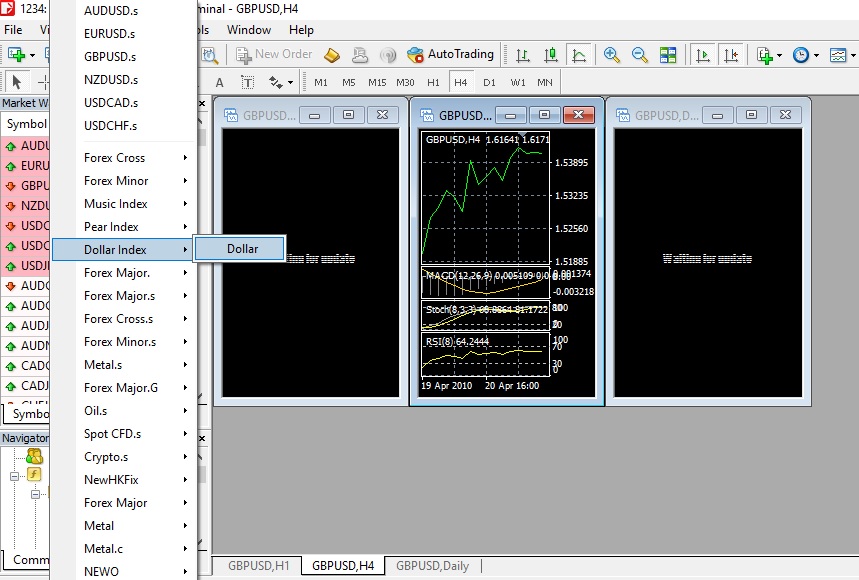Select the text label T tool
This screenshot has height=580, width=859.
coord(248,83)
